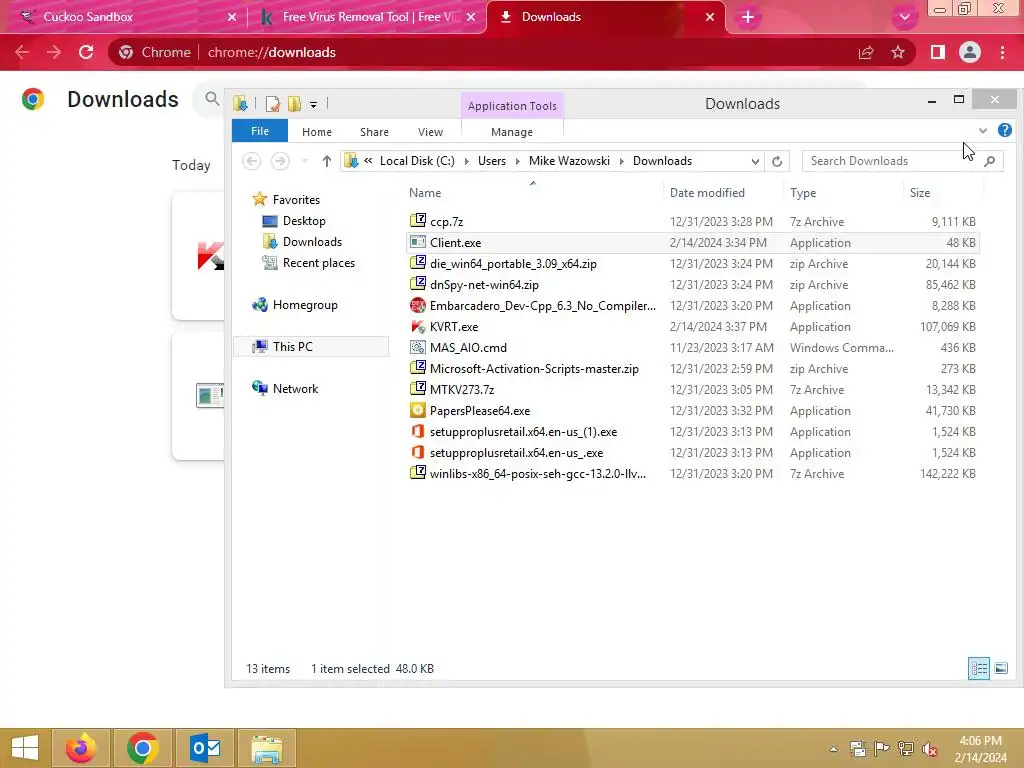The width and height of the screenshot is (1024, 768).
Task: Open the Chrome profile avatar
Action: tap(970, 52)
